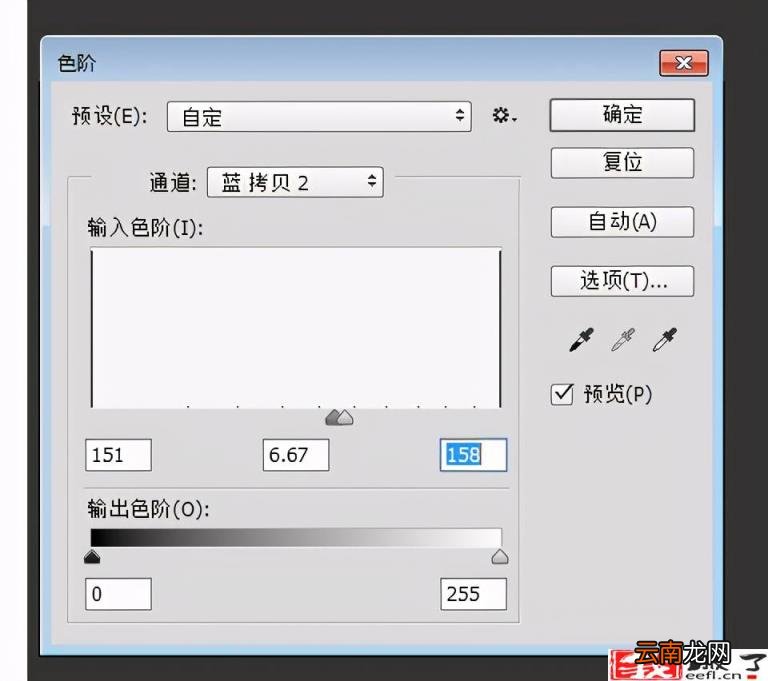Select the black point eyedropper
This screenshot has height=681, width=768.
[581, 340]
